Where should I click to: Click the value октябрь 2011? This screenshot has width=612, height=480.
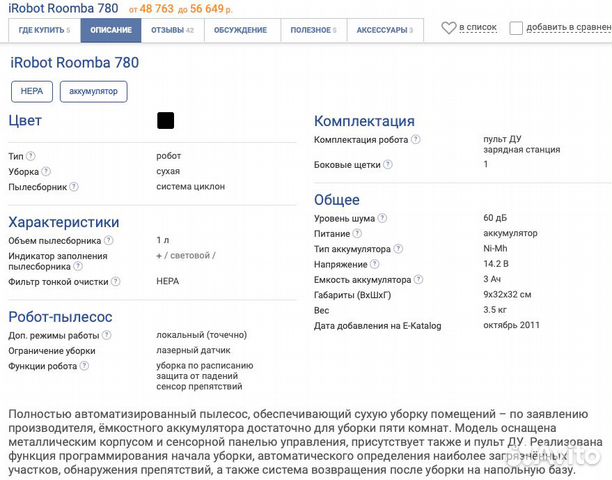(511, 325)
